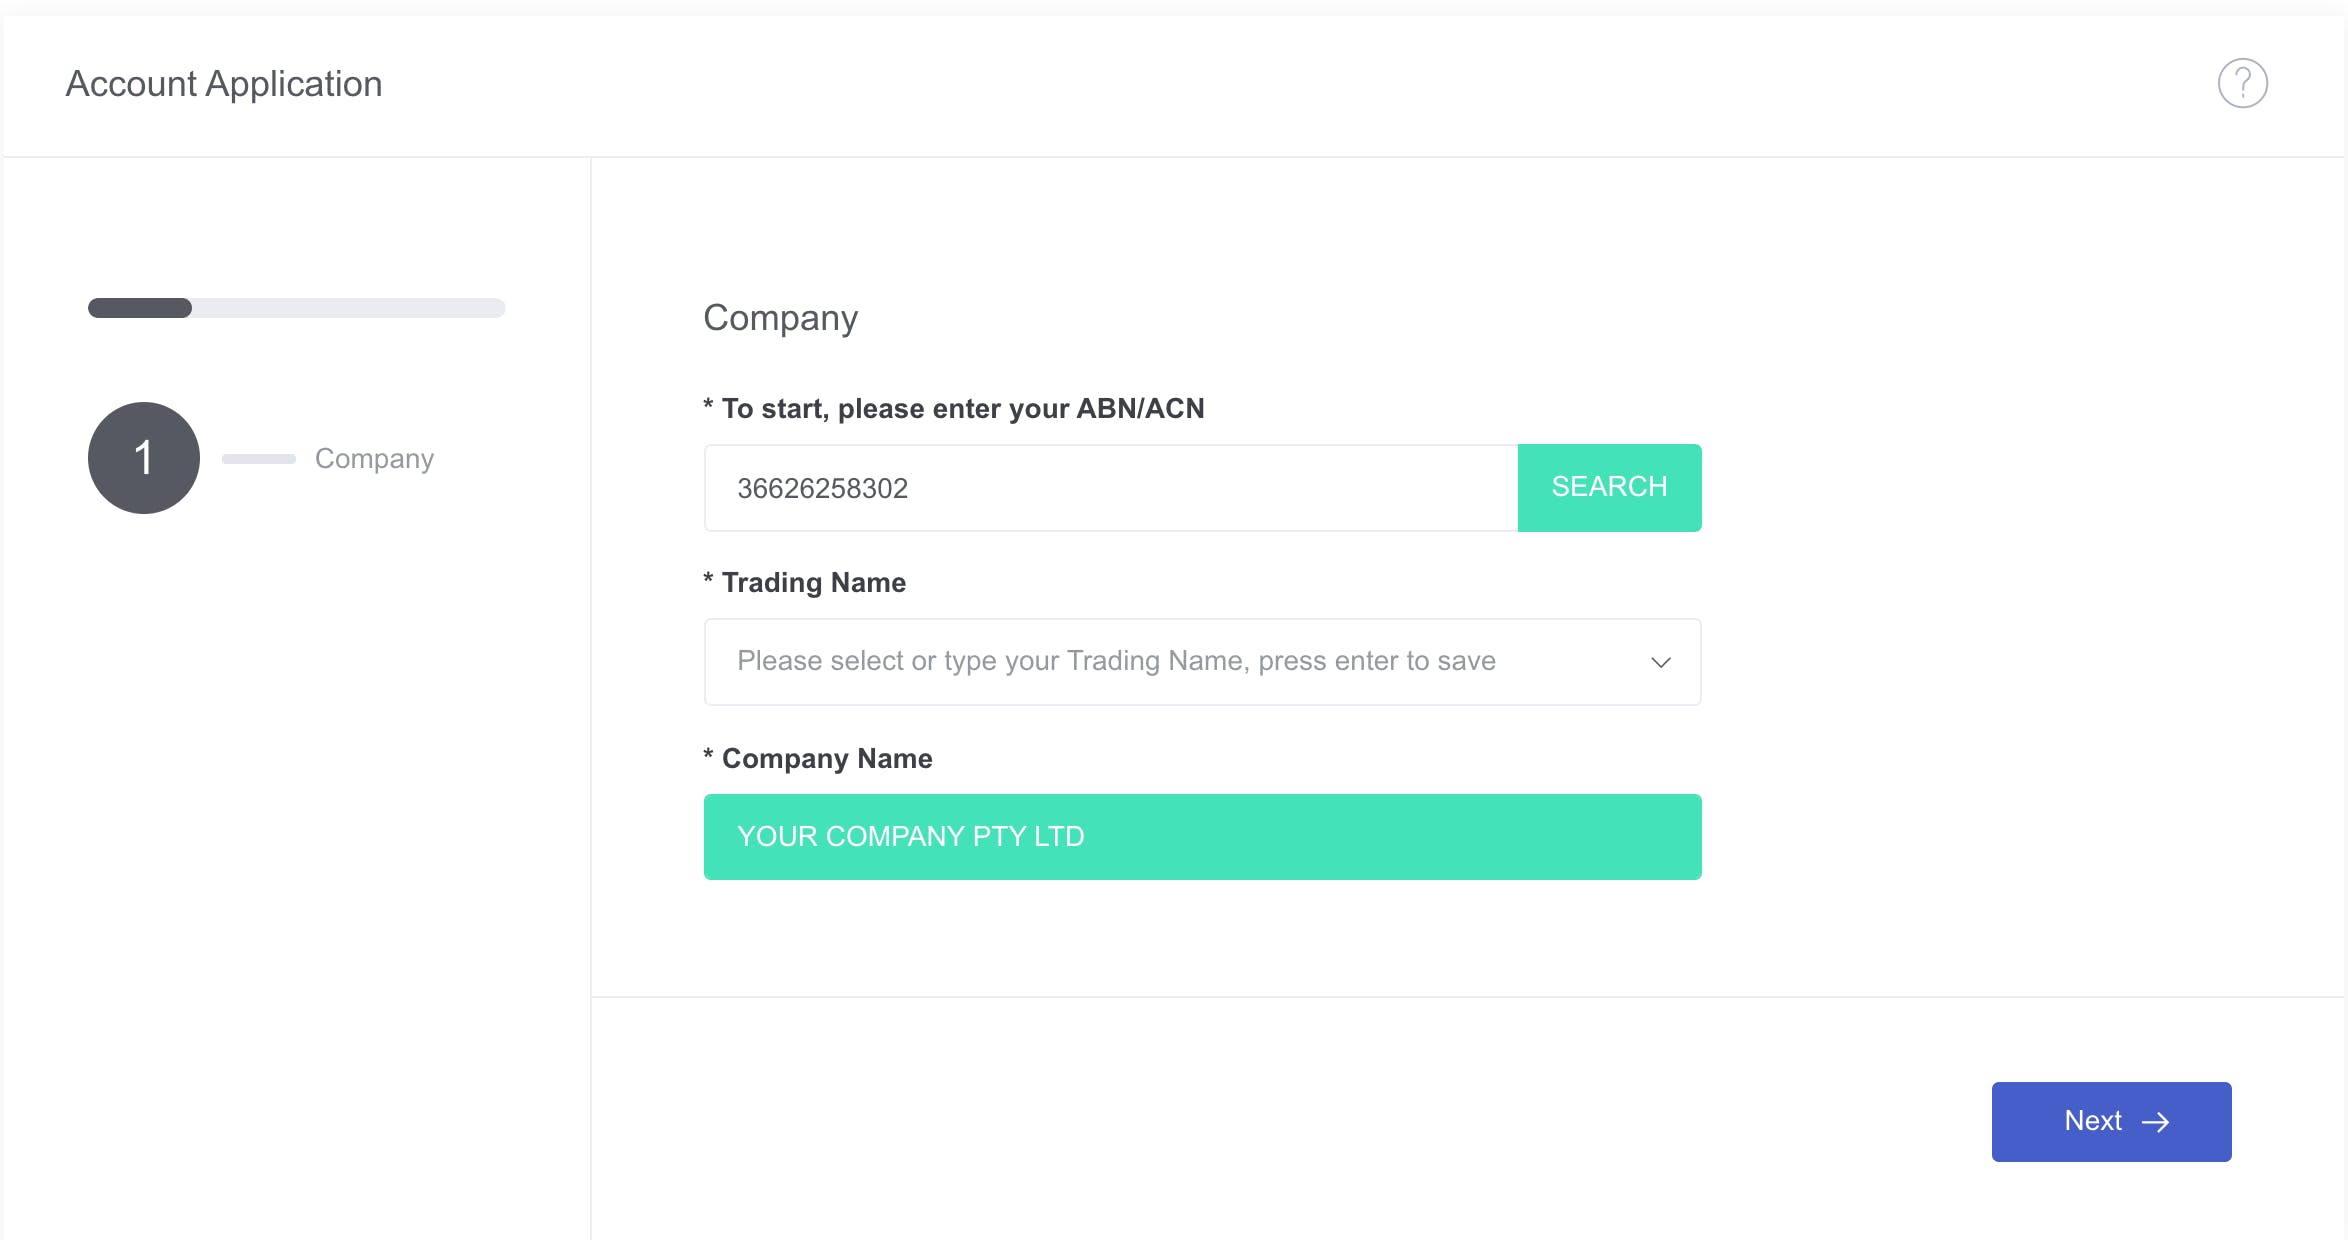
Task: Select the YOUR COMPANY PTY LTD field
Action: tap(1202, 837)
